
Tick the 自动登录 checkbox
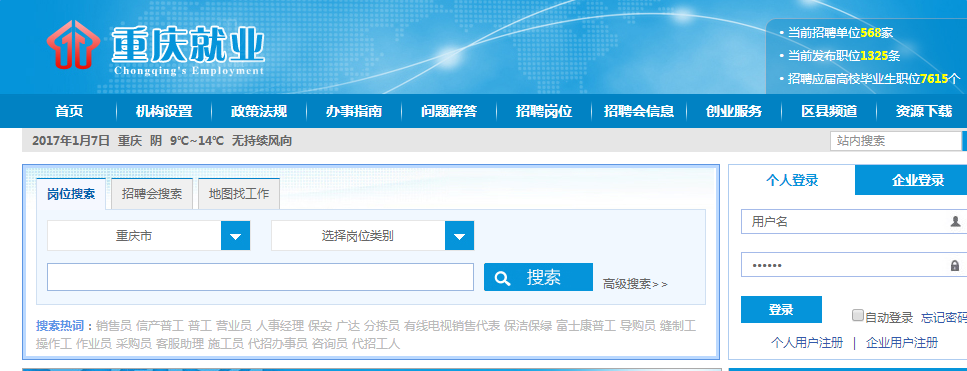[857, 316]
